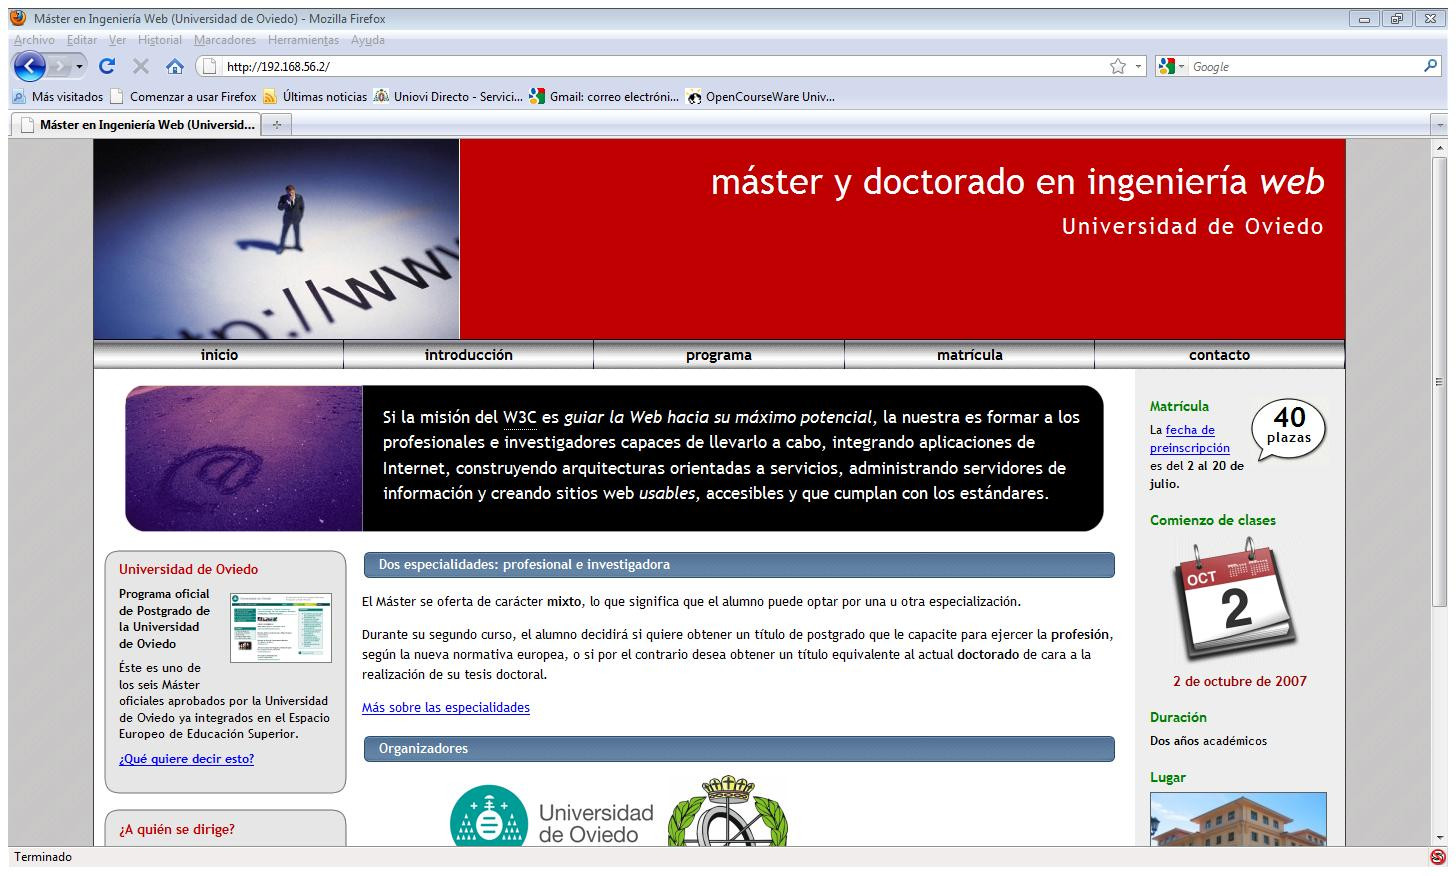Screen dimensions: 1456x876
Task: Click the Stop loading X icon
Action: coord(141,67)
